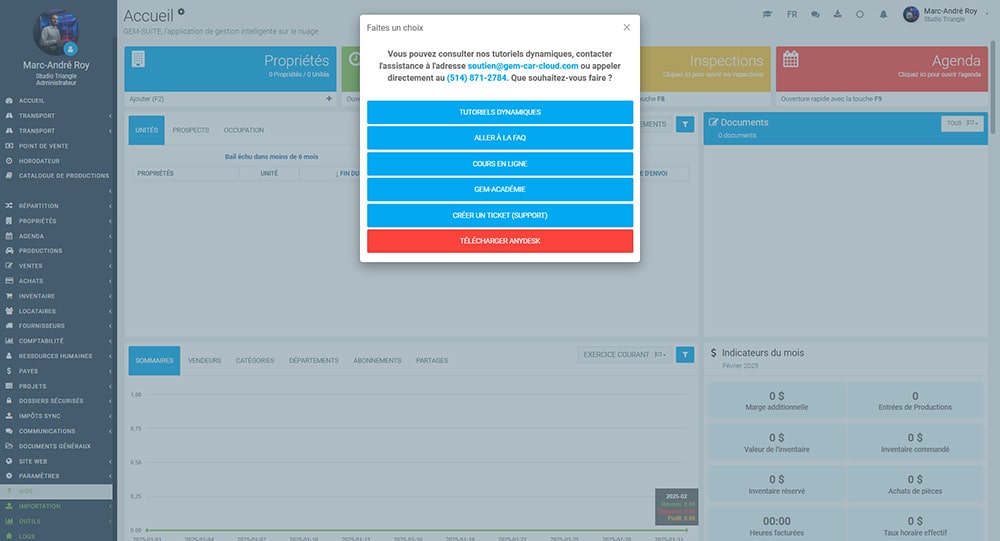The height and width of the screenshot is (541, 1000).
Task: Select the Prospects tab
Action: coord(190,130)
